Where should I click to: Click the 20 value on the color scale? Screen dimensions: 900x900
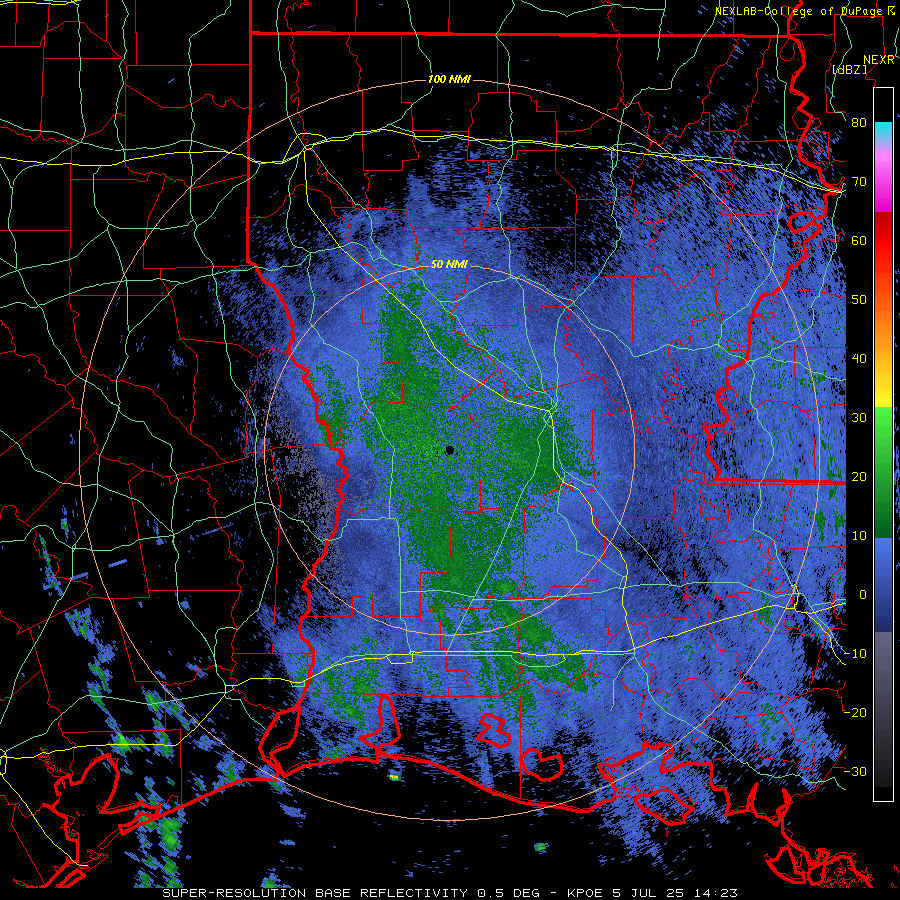pyautogui.click(x=859, y=477)
